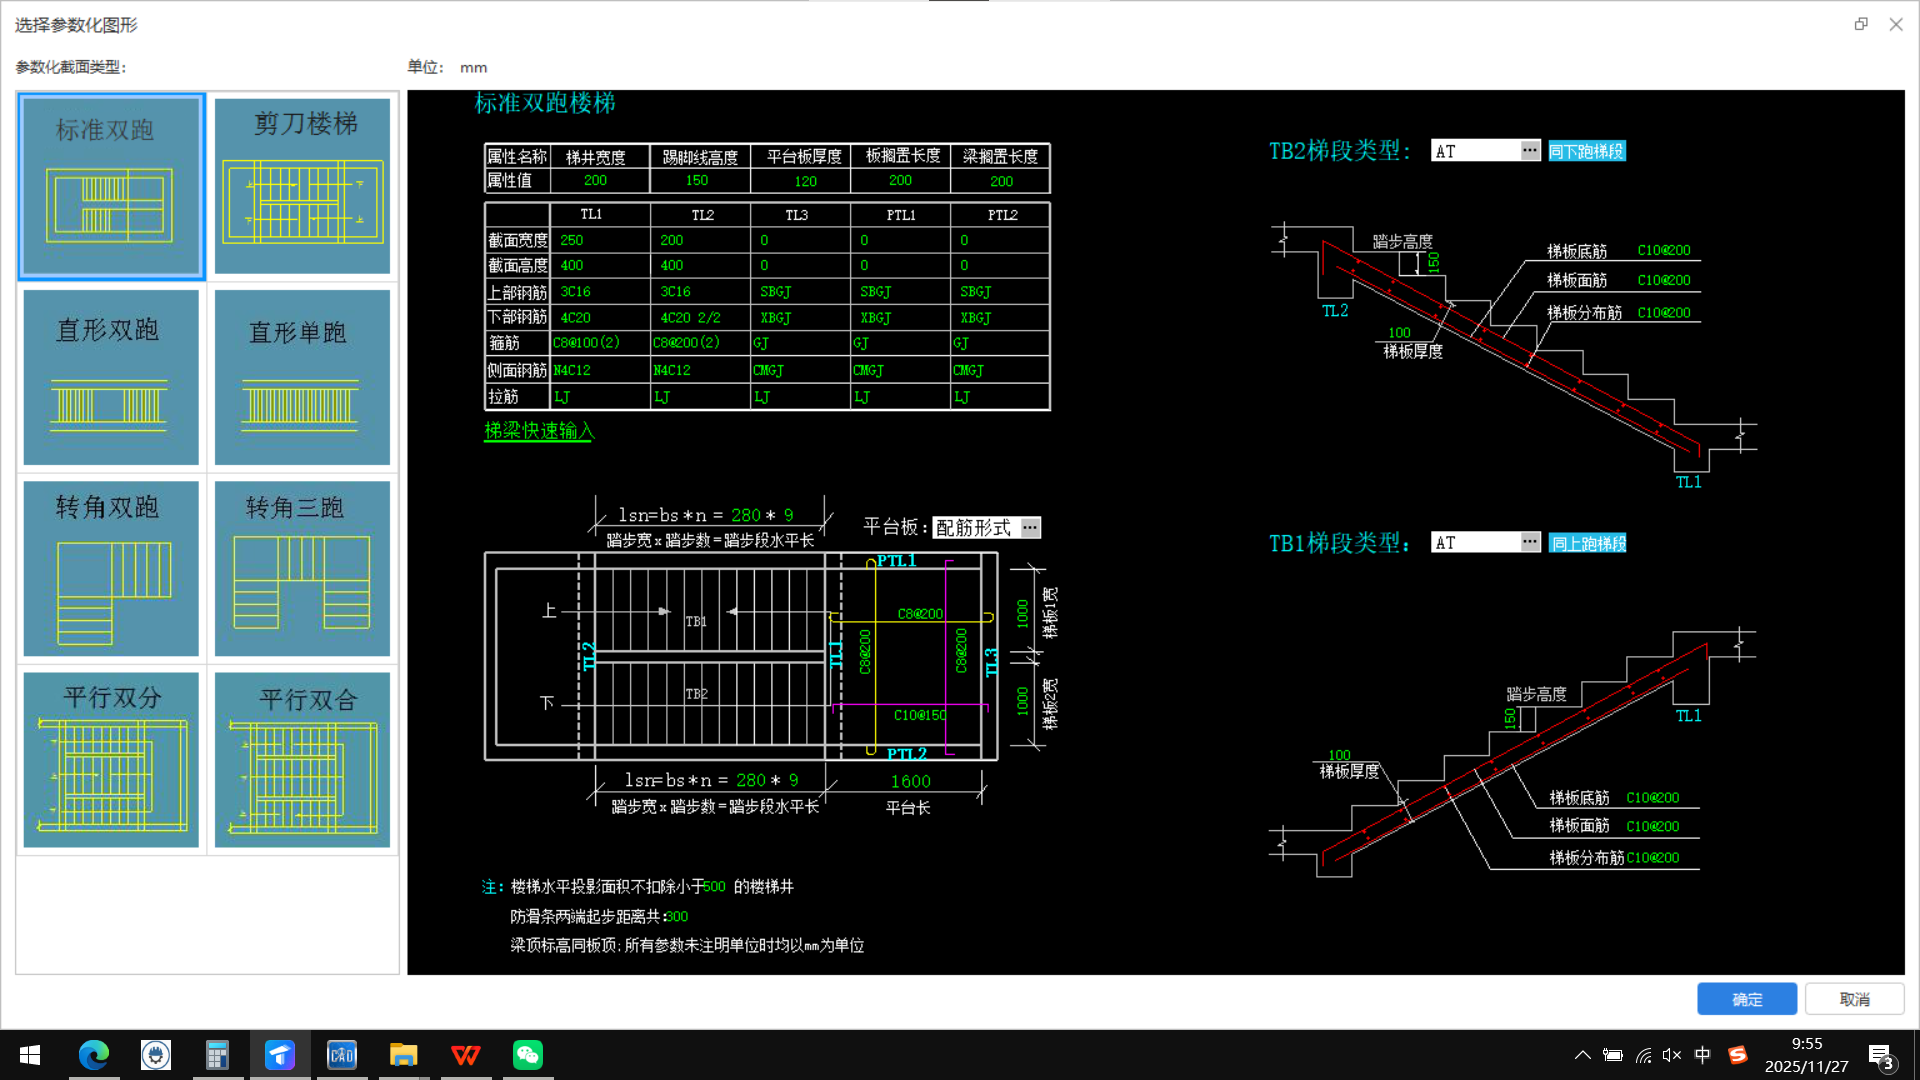Edit the 梯井宽度 value 200
1920x1080 pixels.
[595, 181]
